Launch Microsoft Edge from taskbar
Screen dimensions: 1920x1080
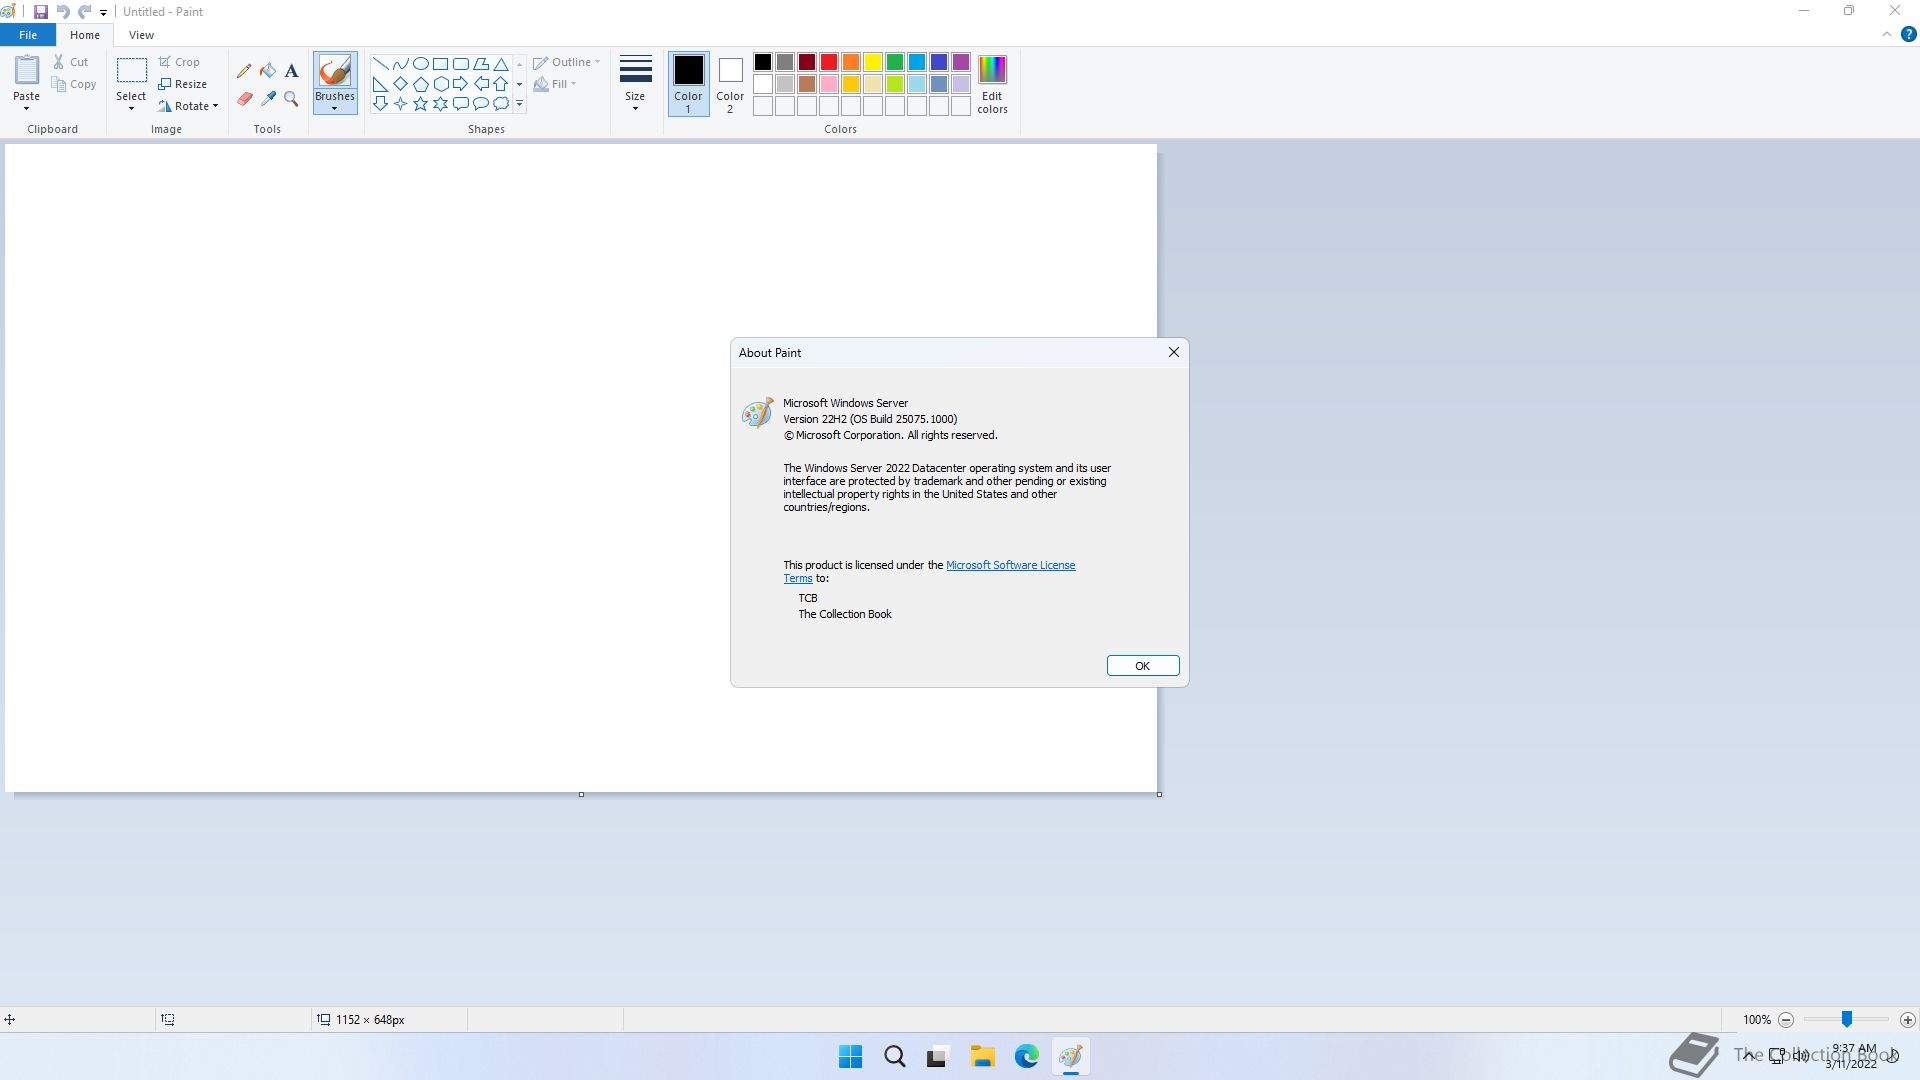(1027, 1057)
